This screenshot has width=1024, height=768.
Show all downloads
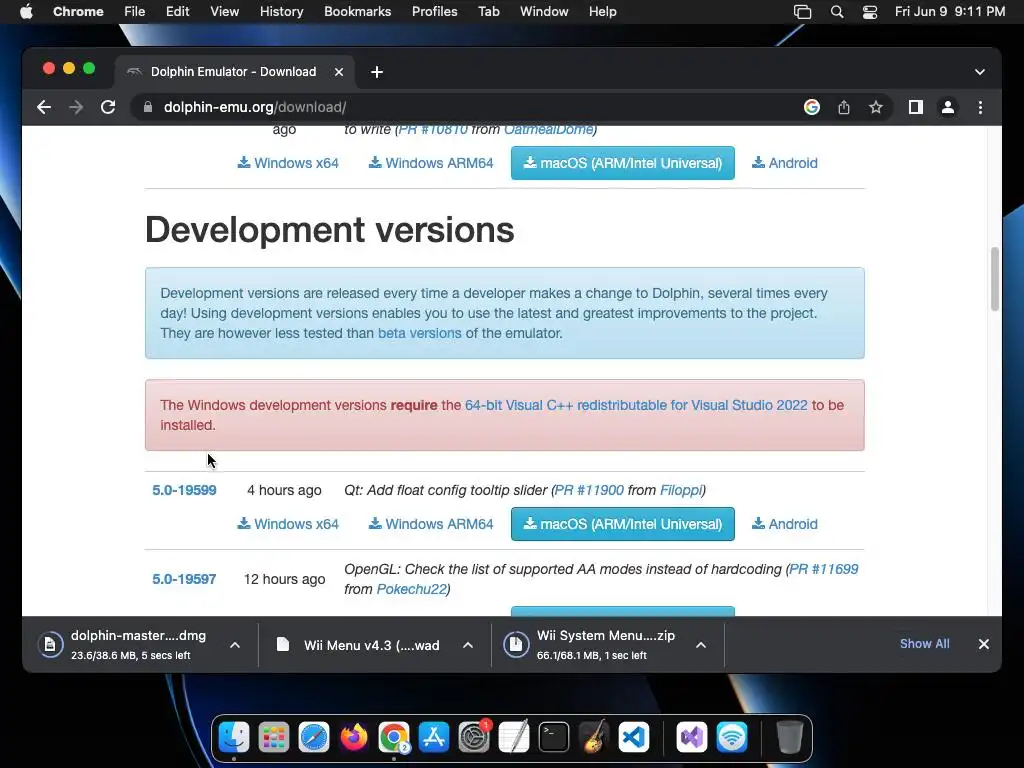point(924,644)
